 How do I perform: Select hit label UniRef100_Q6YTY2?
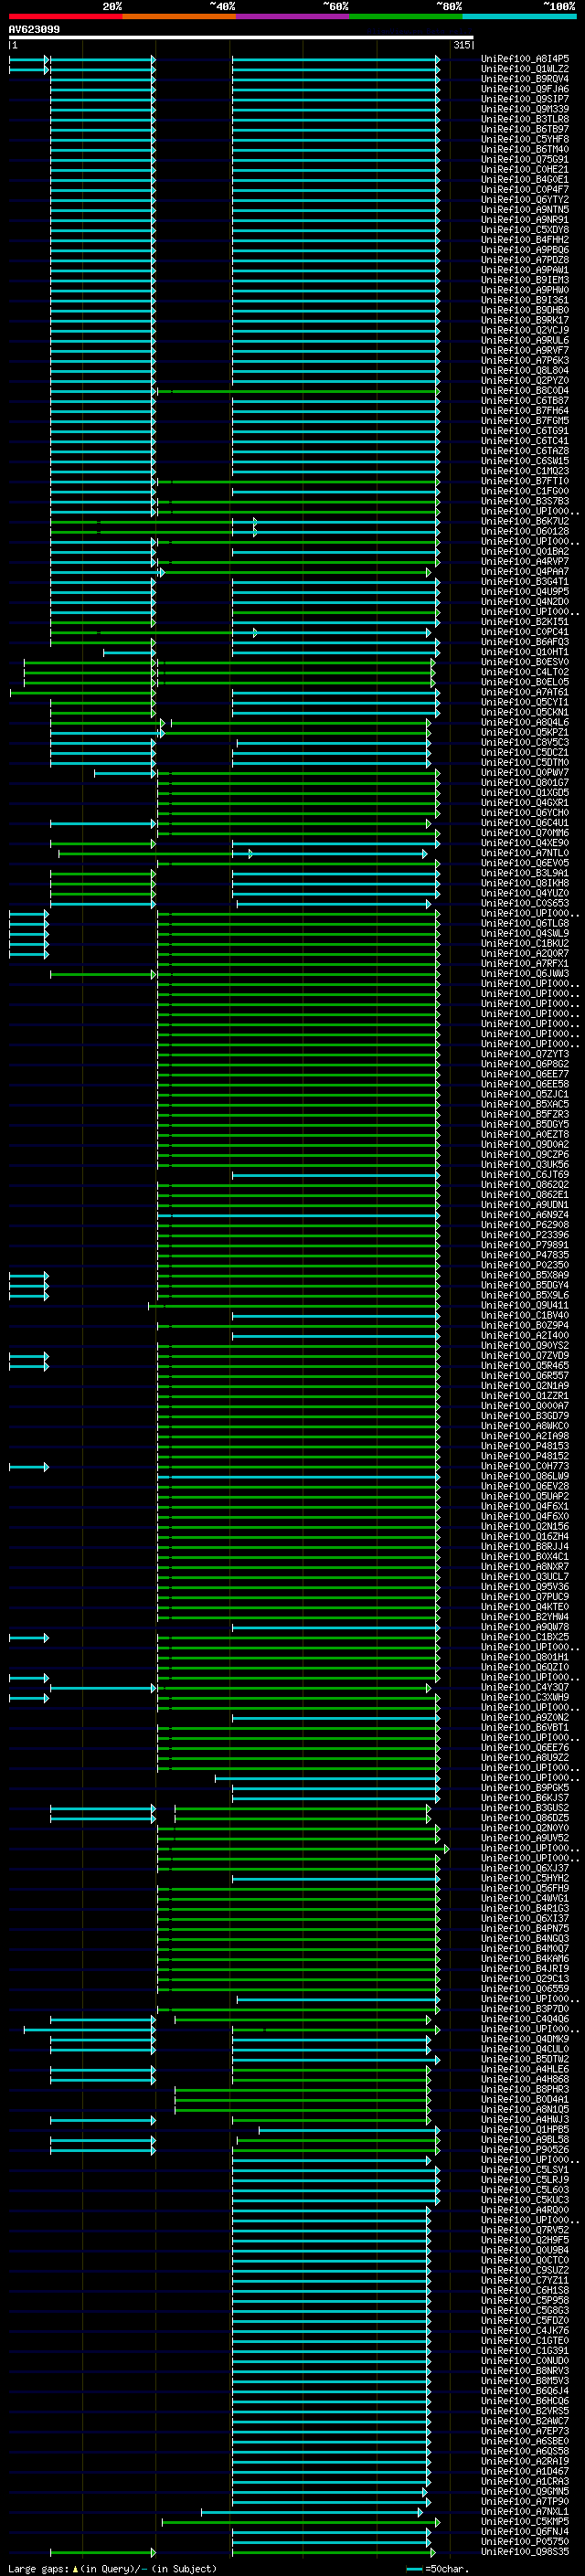click(x=525, y=199)
